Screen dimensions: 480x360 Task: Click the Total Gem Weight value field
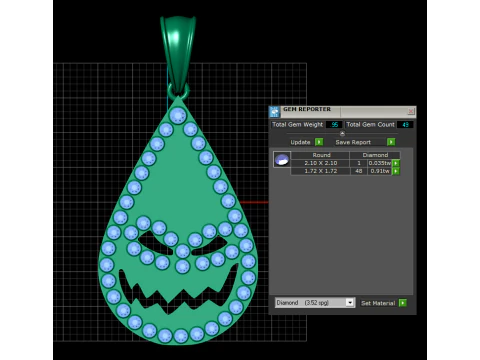(334, 125)
